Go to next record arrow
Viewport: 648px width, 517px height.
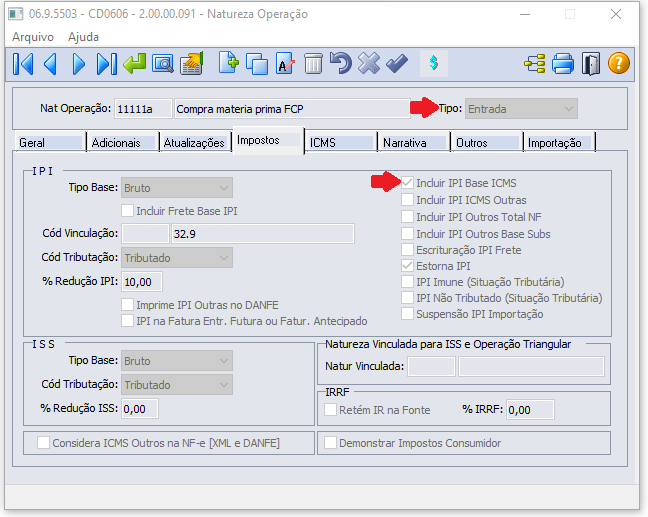pos(79,64)
